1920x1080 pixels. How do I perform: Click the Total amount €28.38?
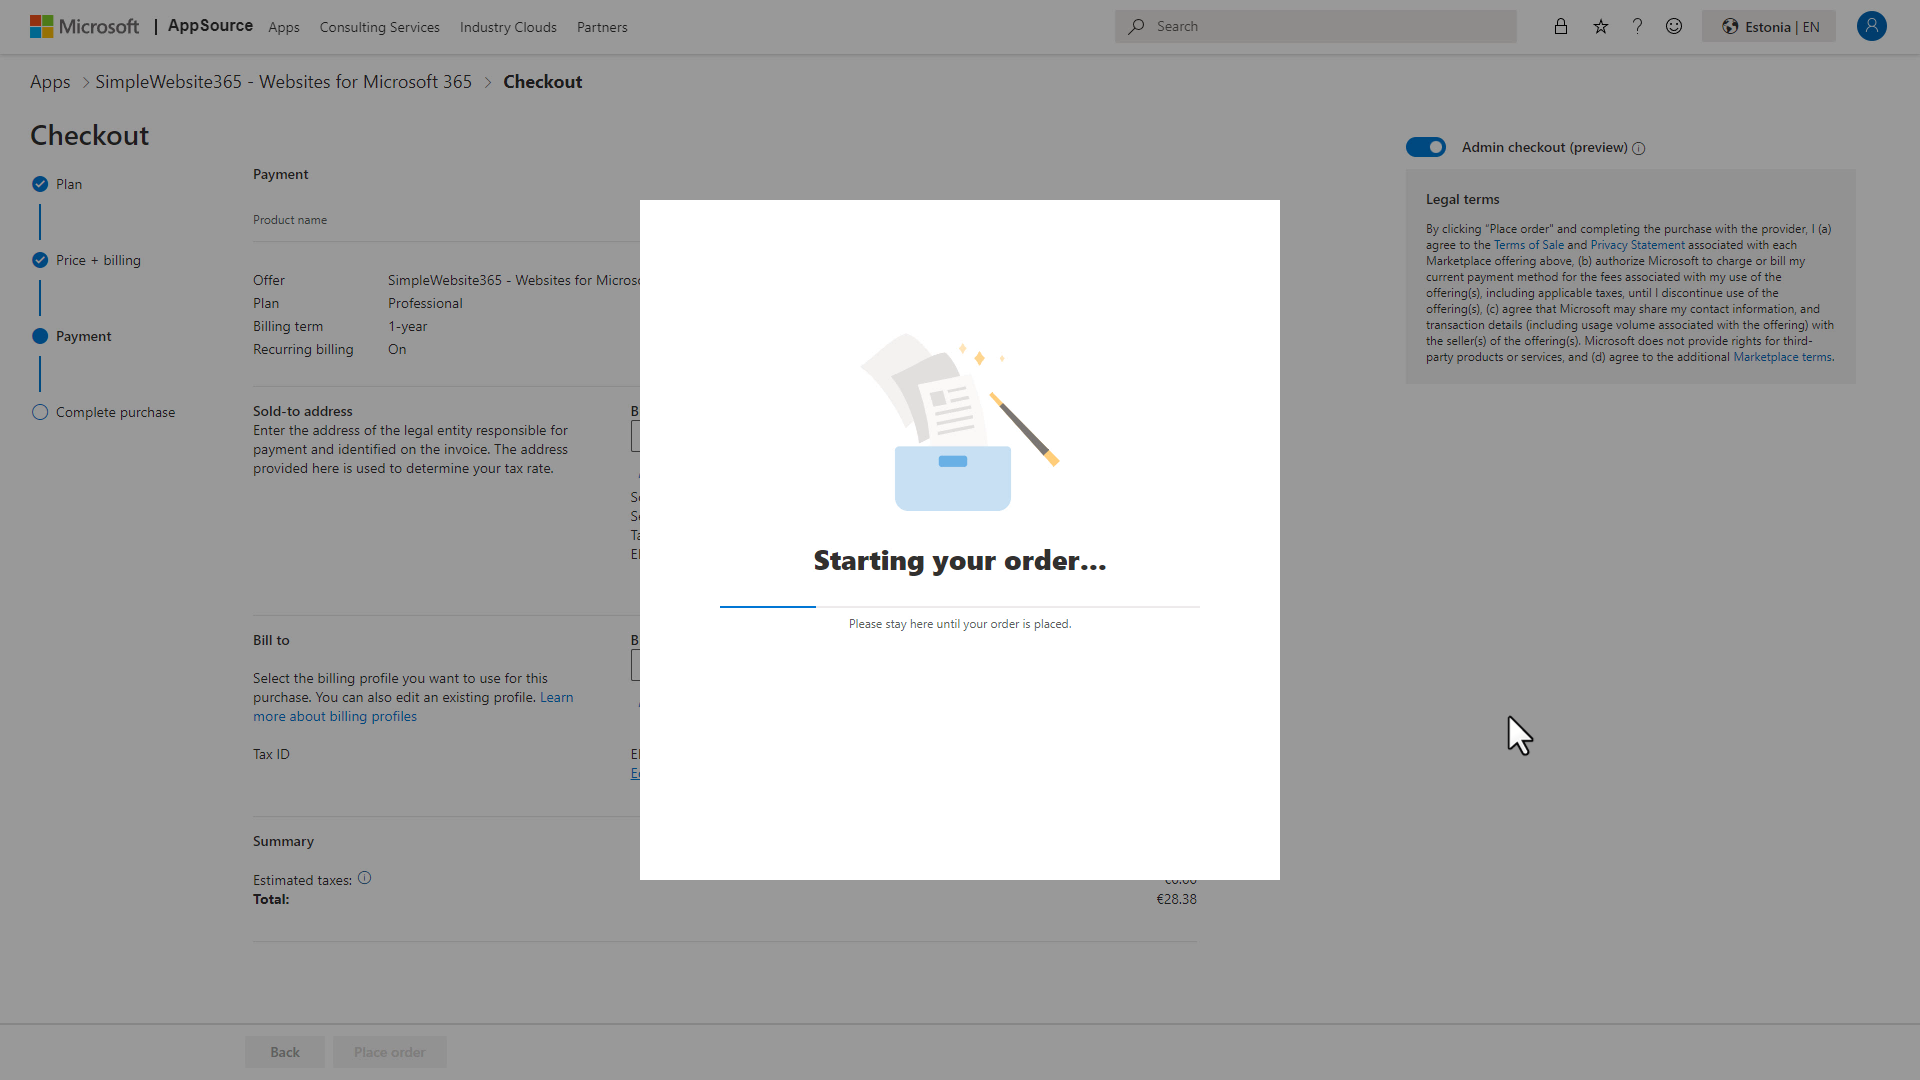pos(1176,899)
